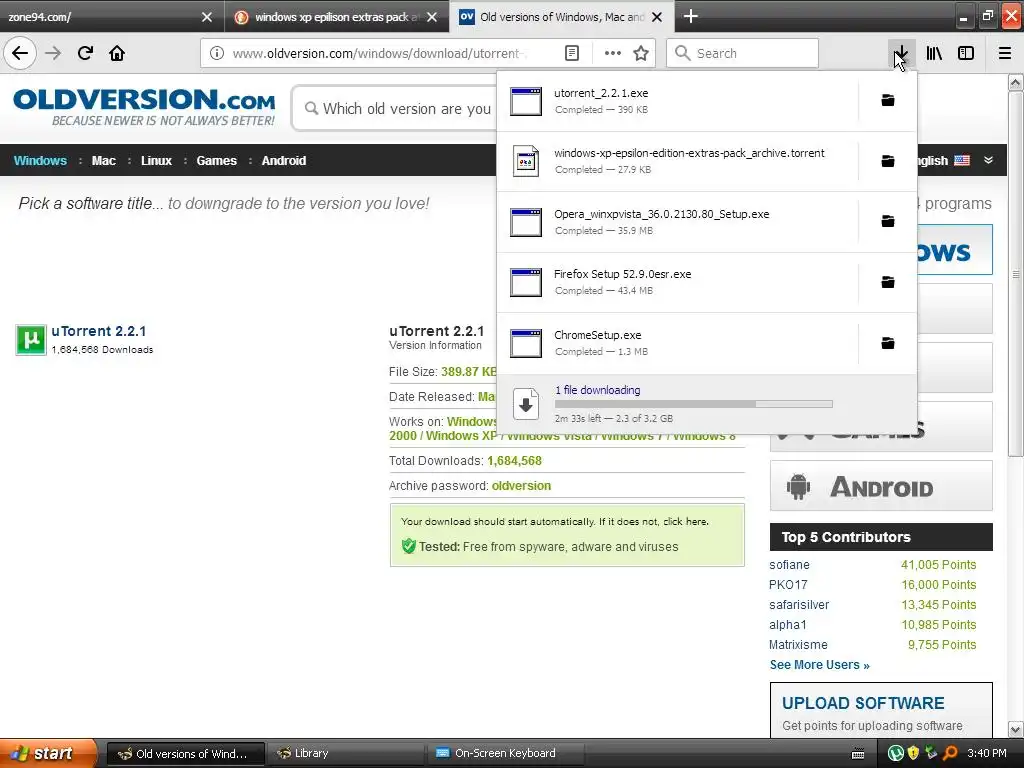Click the English flag icon
Screen dimensions: 1024x768
pyautogui.click(x=962, y=160)
